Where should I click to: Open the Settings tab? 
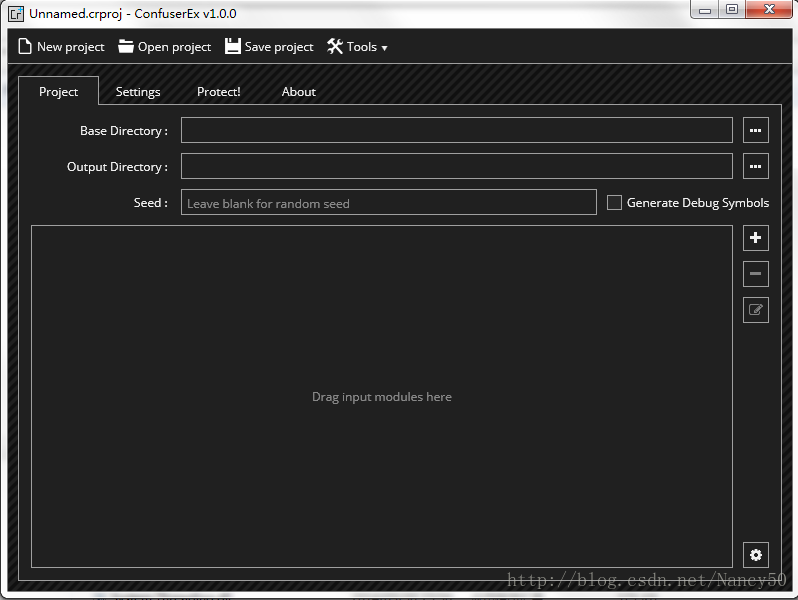[138, 92]
